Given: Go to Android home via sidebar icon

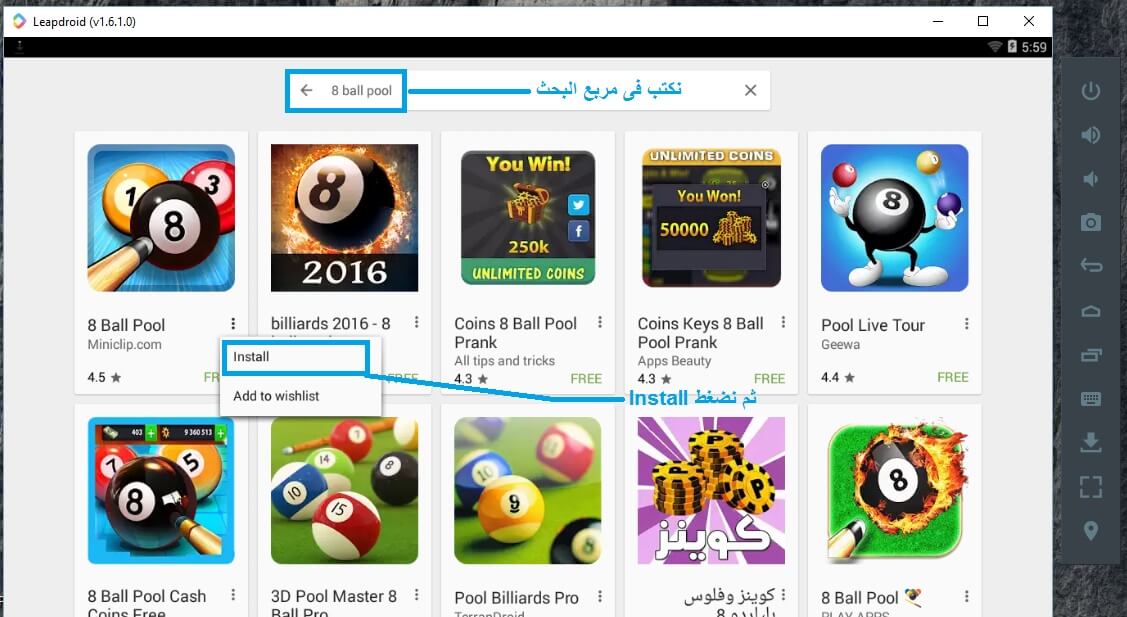Looking at the screenshot, I should [x=1090, y=311].
